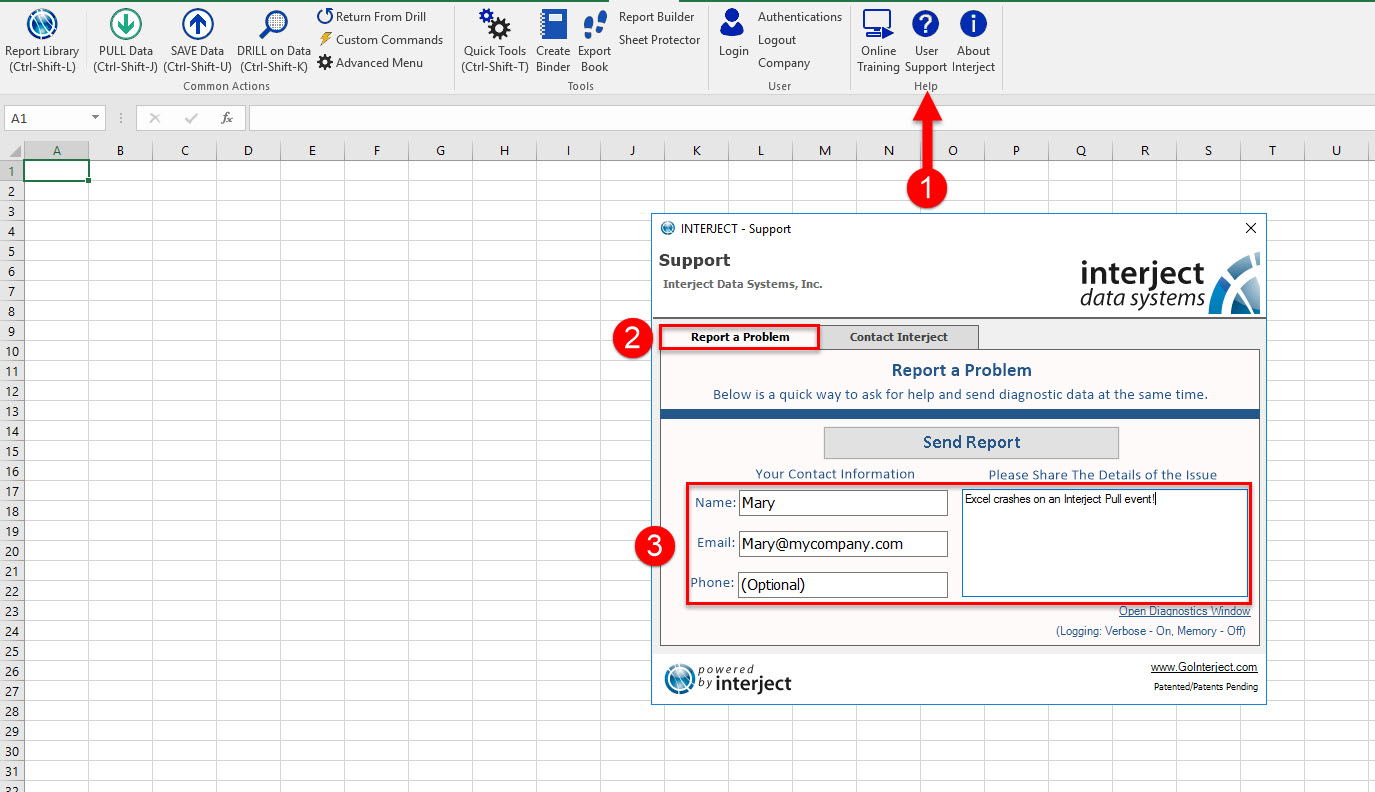Select column header H

point(504,151)
